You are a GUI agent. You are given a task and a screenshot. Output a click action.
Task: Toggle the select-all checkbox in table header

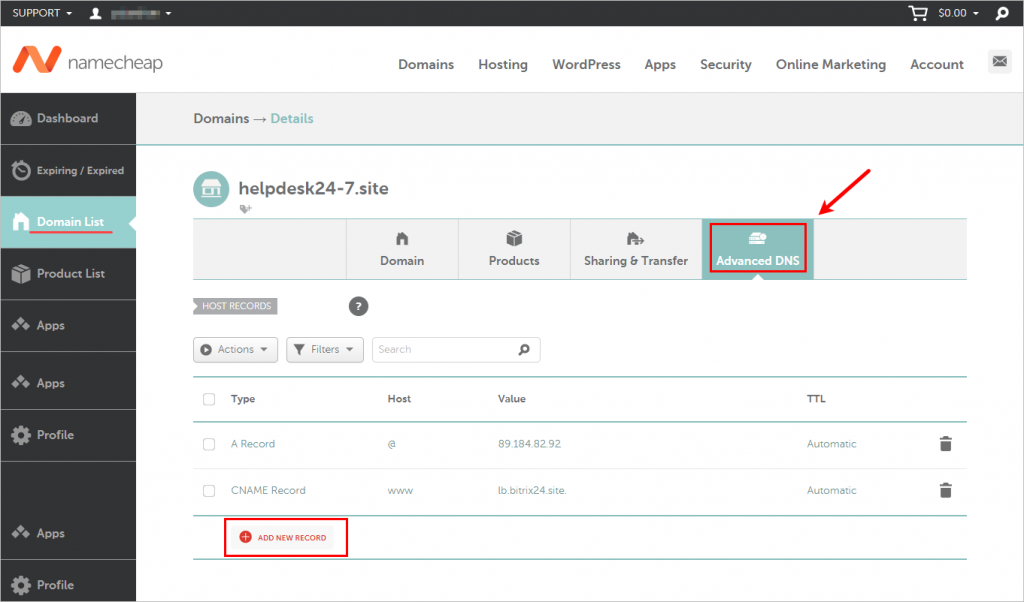click(x=209, y=399)
